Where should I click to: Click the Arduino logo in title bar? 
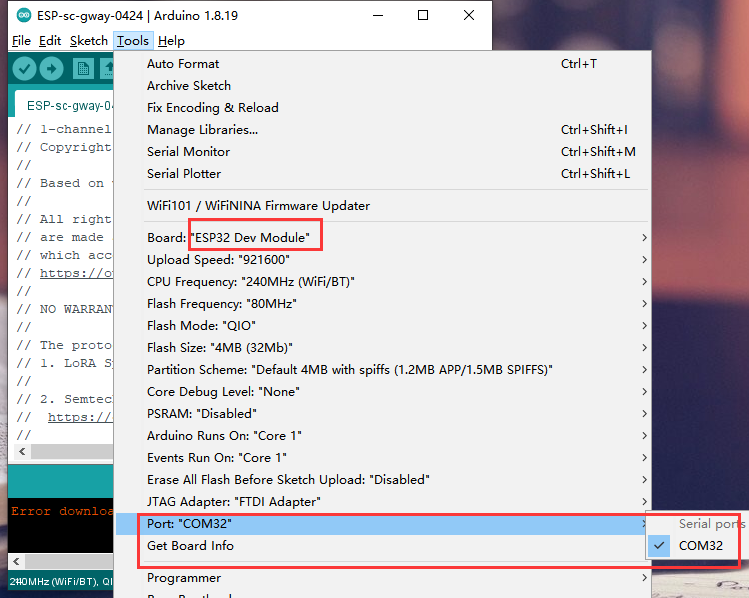click(24, 15)
